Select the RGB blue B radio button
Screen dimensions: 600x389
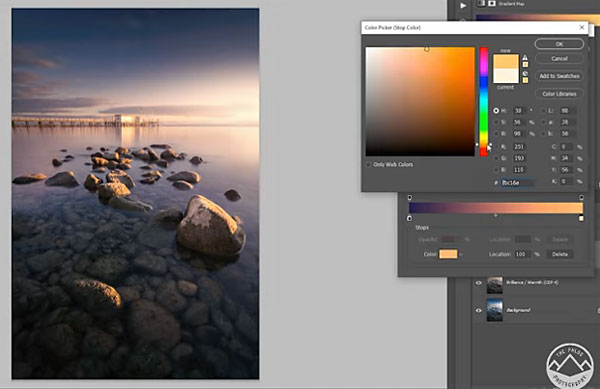coord(496,169)
